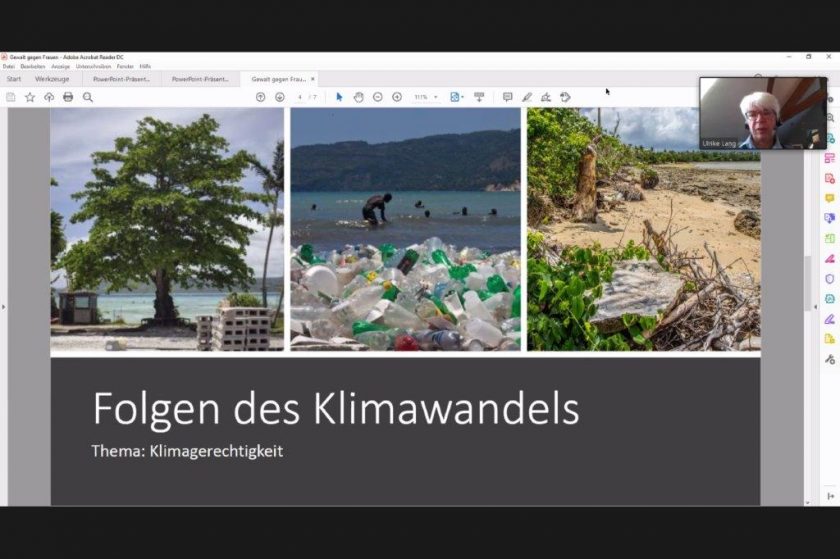This screenshot has width=840, height=559.
Task: Add a comment with speech bubble icon
Action: [507, 97]
